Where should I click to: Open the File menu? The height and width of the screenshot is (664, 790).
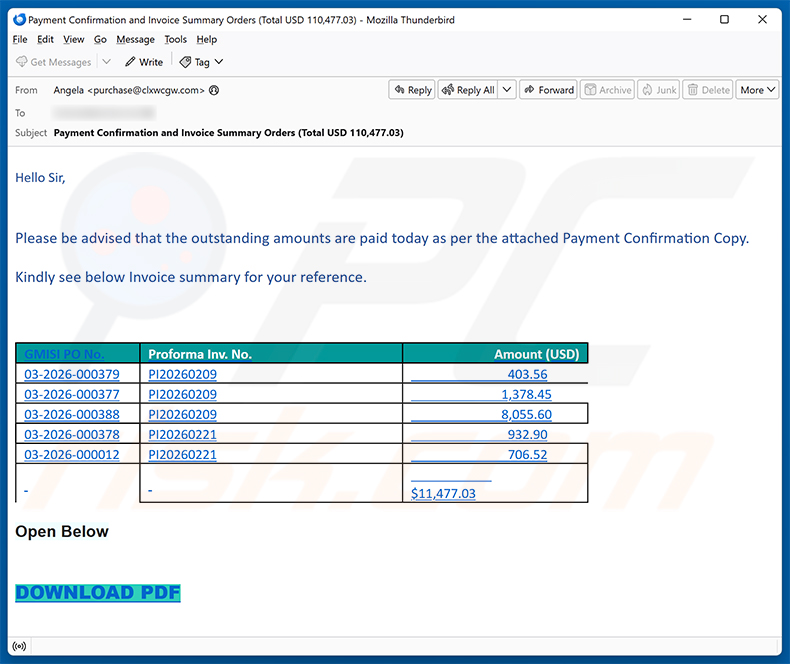tap(20, 39)
